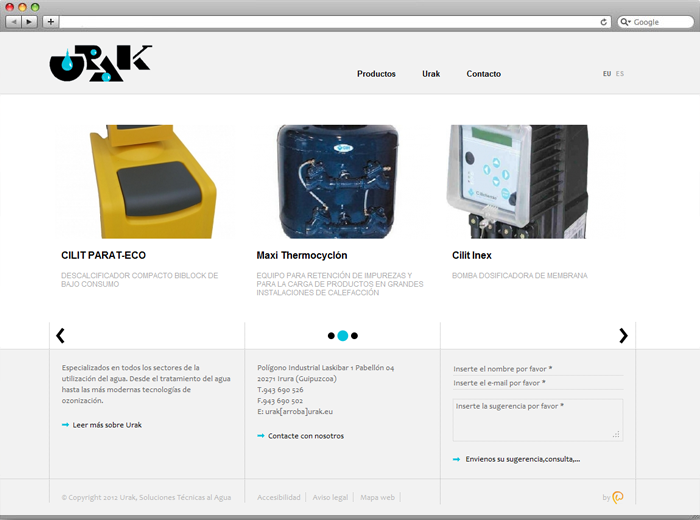Image resolution: width=700 pixels, height=520 pixels.
Task: Click the browser address bar
Action: coord(329,22)
